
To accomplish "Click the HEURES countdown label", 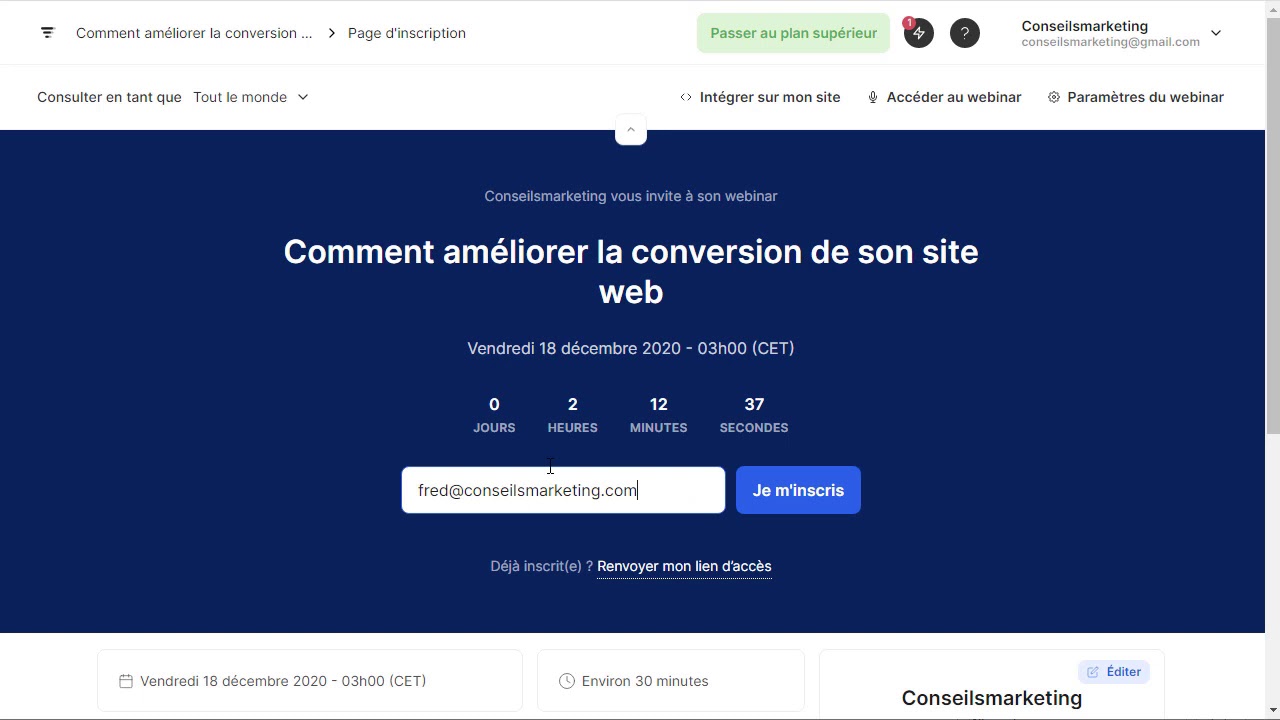I will click(x=572, y=427).
